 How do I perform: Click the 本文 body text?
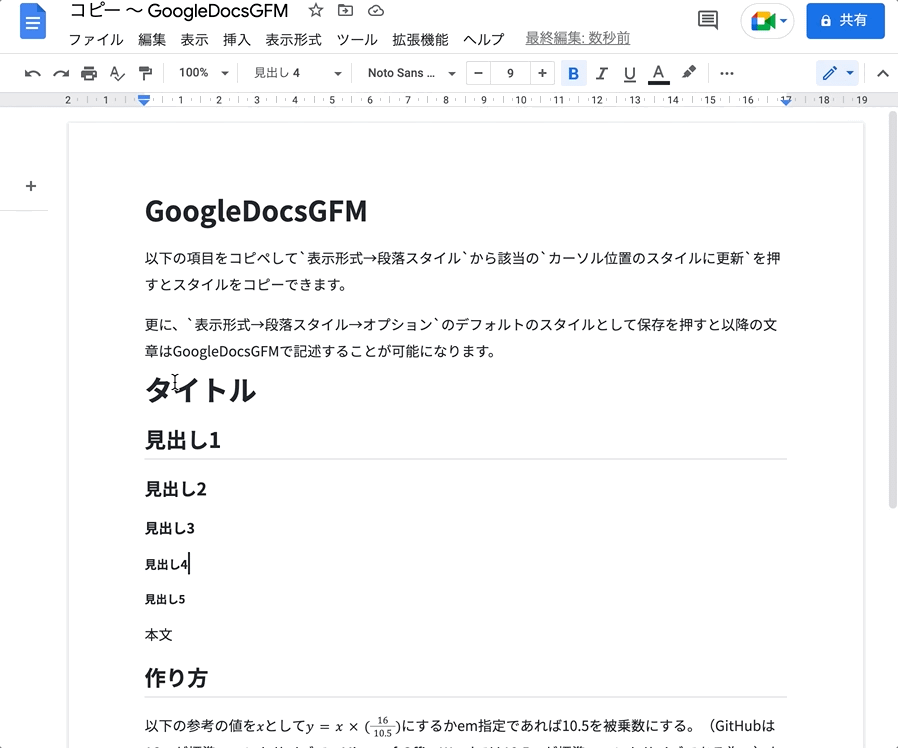point(159,635)
